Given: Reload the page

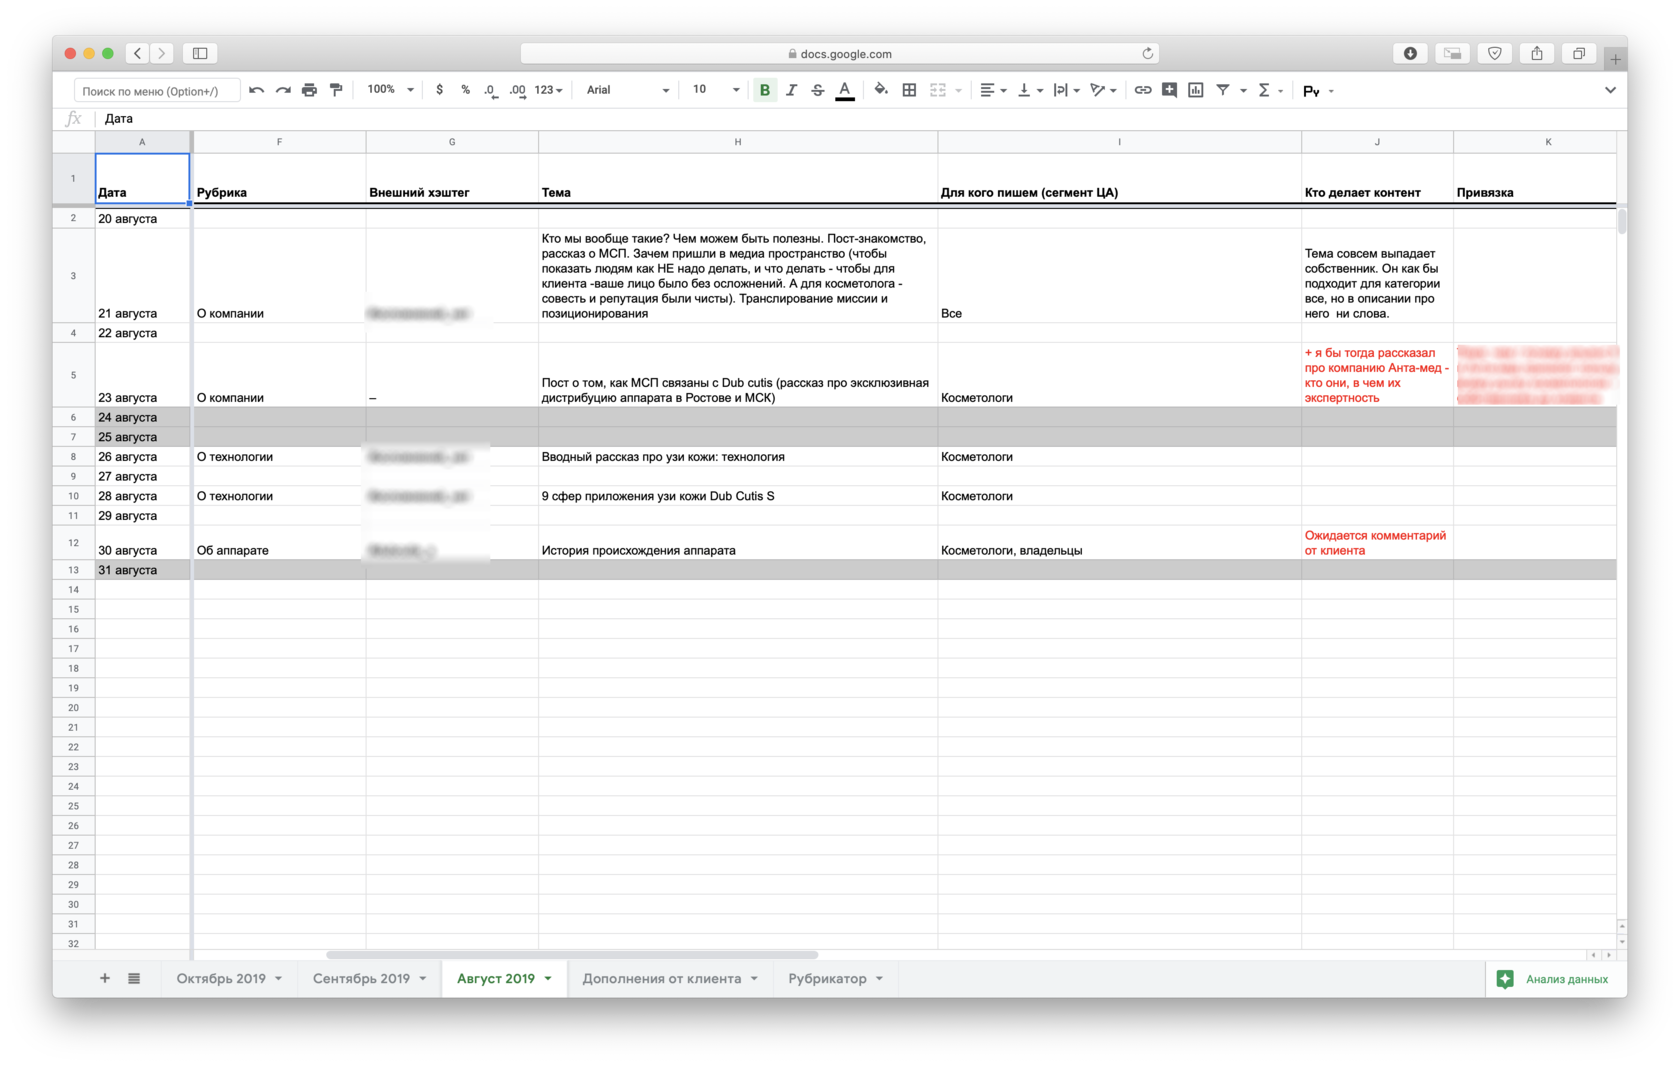Looking at the screenshot, I should [x=1148, y=53].
